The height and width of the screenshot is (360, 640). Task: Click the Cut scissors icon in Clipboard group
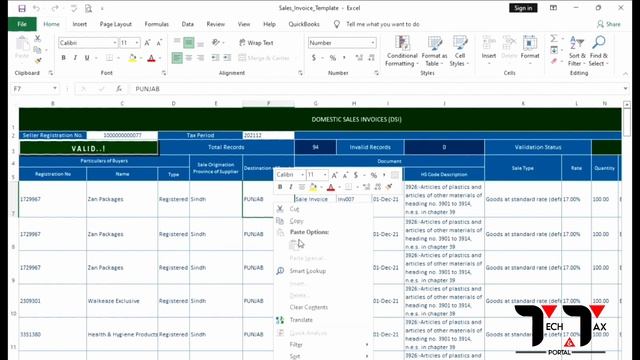point(38,38)
